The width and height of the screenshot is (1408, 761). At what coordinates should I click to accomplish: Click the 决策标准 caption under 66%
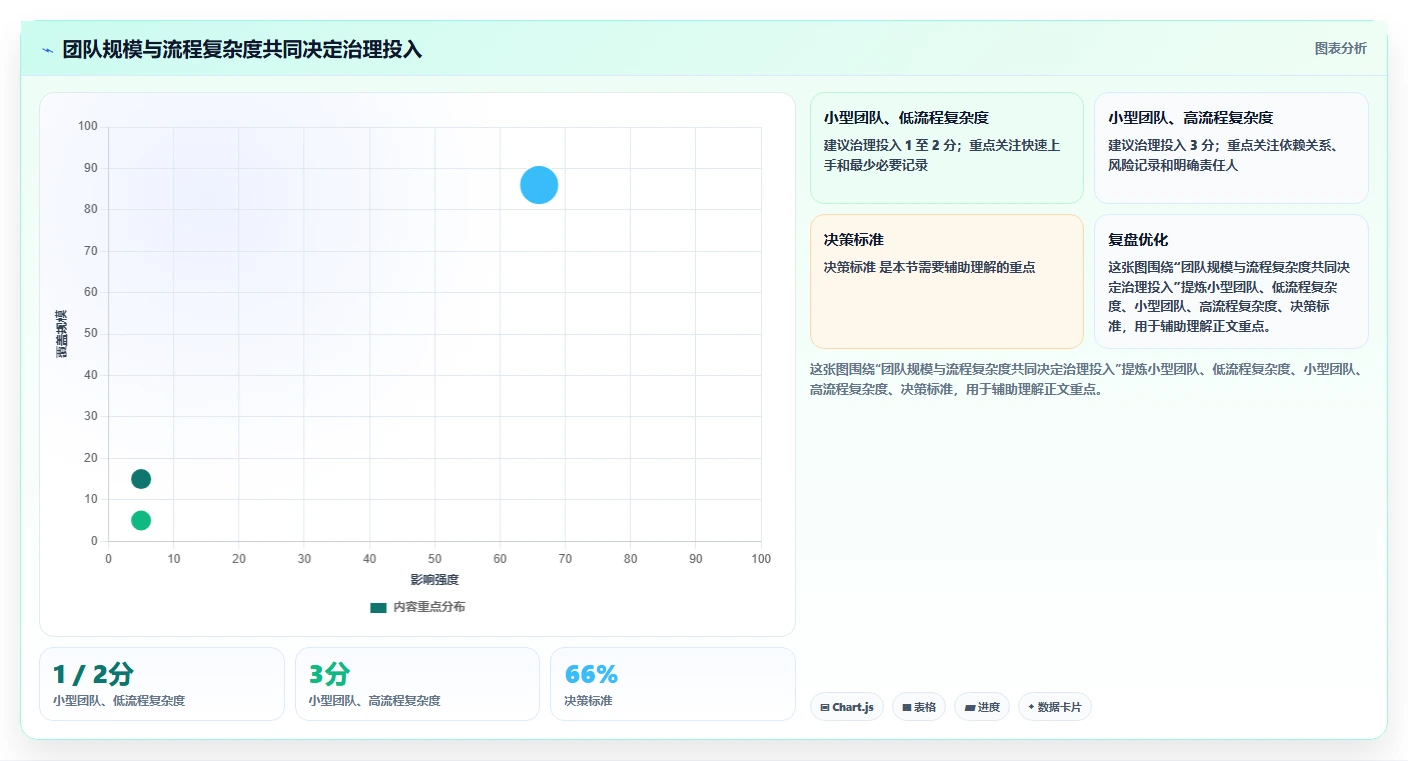[588, 701]
